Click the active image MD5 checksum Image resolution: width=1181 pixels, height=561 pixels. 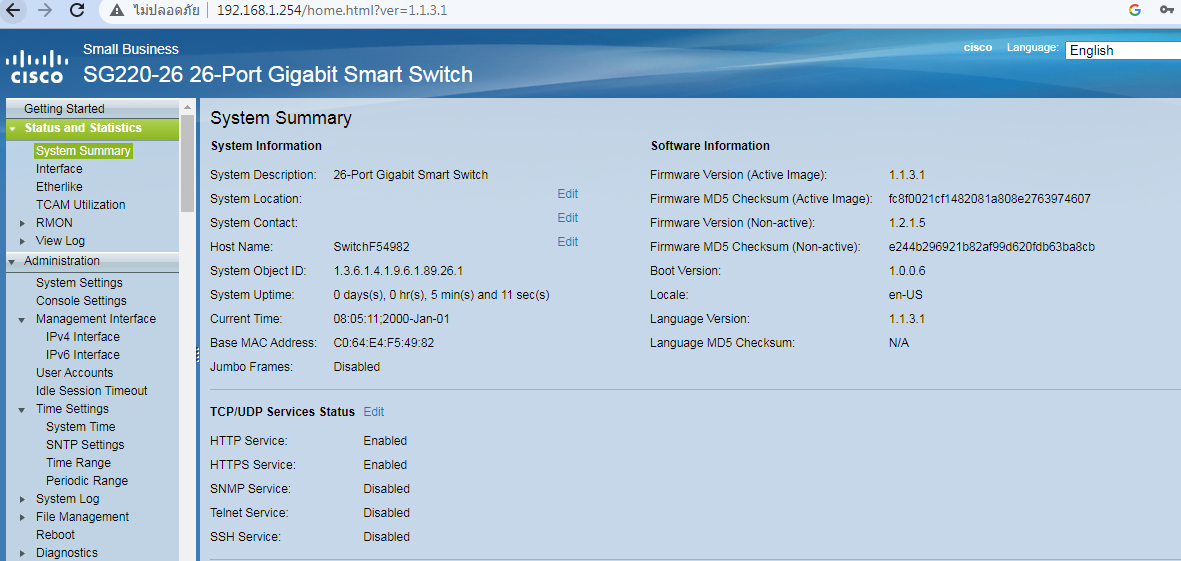tap(990, 199)
